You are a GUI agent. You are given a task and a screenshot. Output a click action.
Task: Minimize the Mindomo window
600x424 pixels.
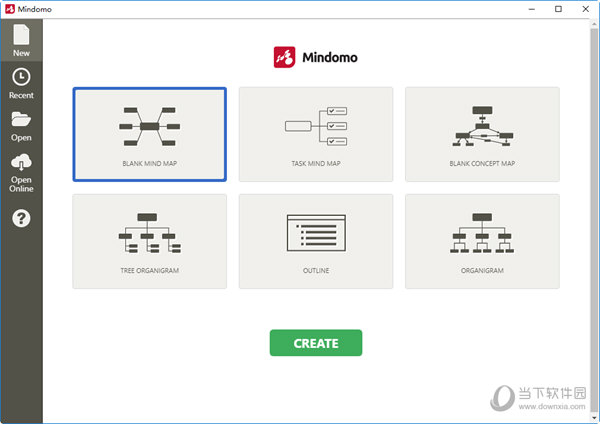pos(532,9)
